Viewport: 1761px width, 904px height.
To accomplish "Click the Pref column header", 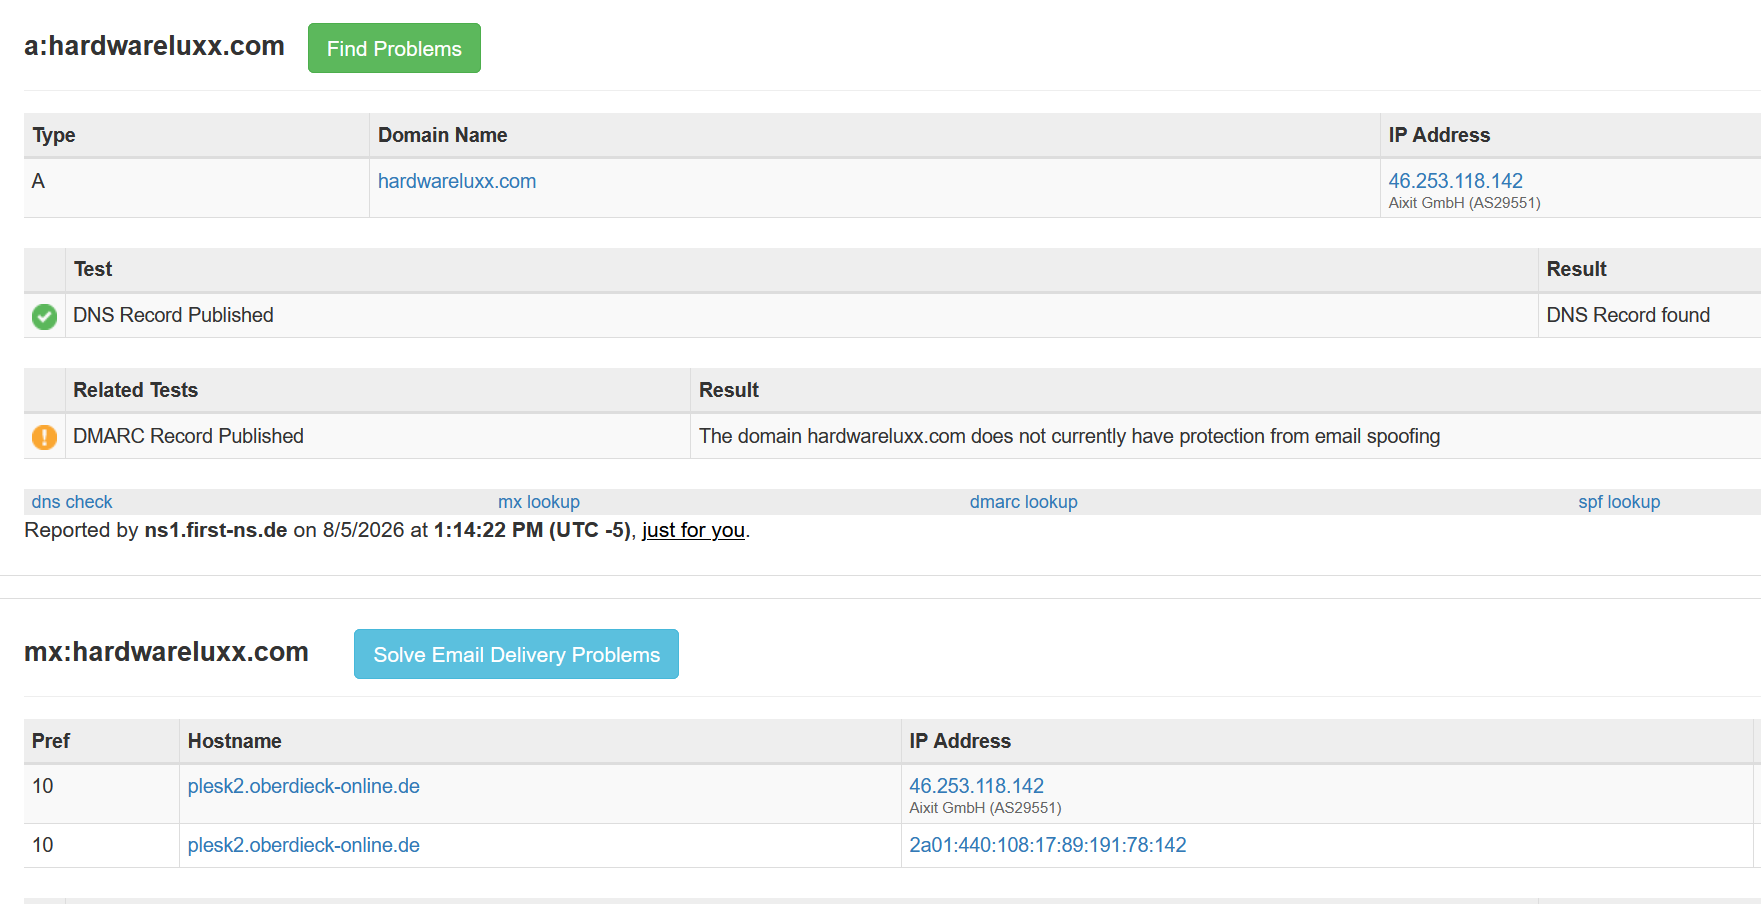I will pos(51,741).
